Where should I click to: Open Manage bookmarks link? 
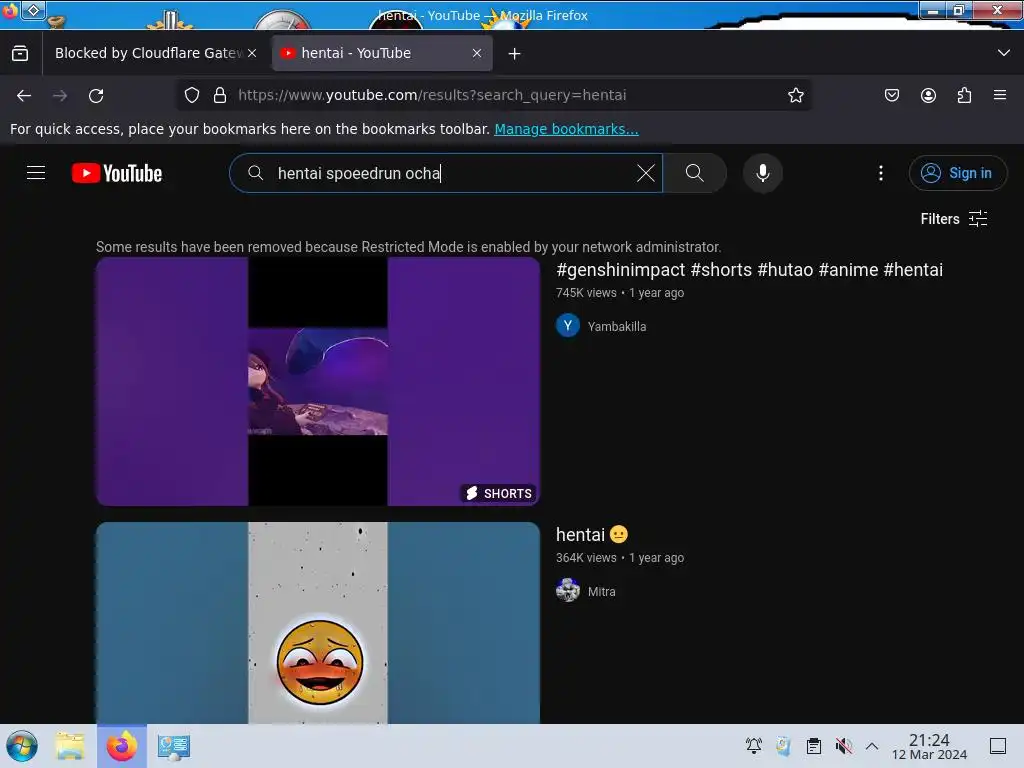pos(566,129)
